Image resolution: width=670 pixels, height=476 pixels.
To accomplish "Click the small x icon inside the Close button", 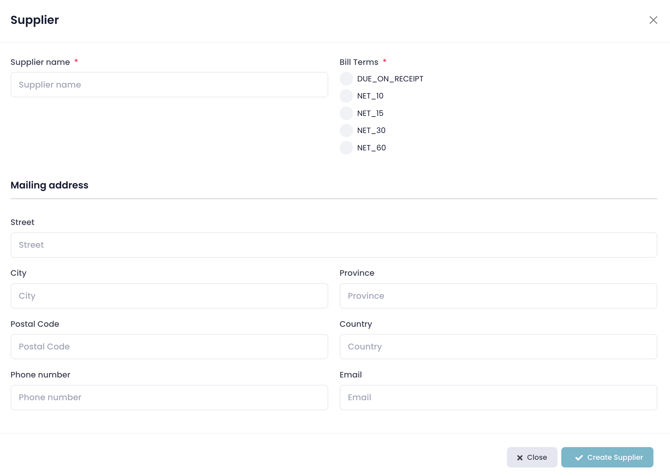I will 520,458.
